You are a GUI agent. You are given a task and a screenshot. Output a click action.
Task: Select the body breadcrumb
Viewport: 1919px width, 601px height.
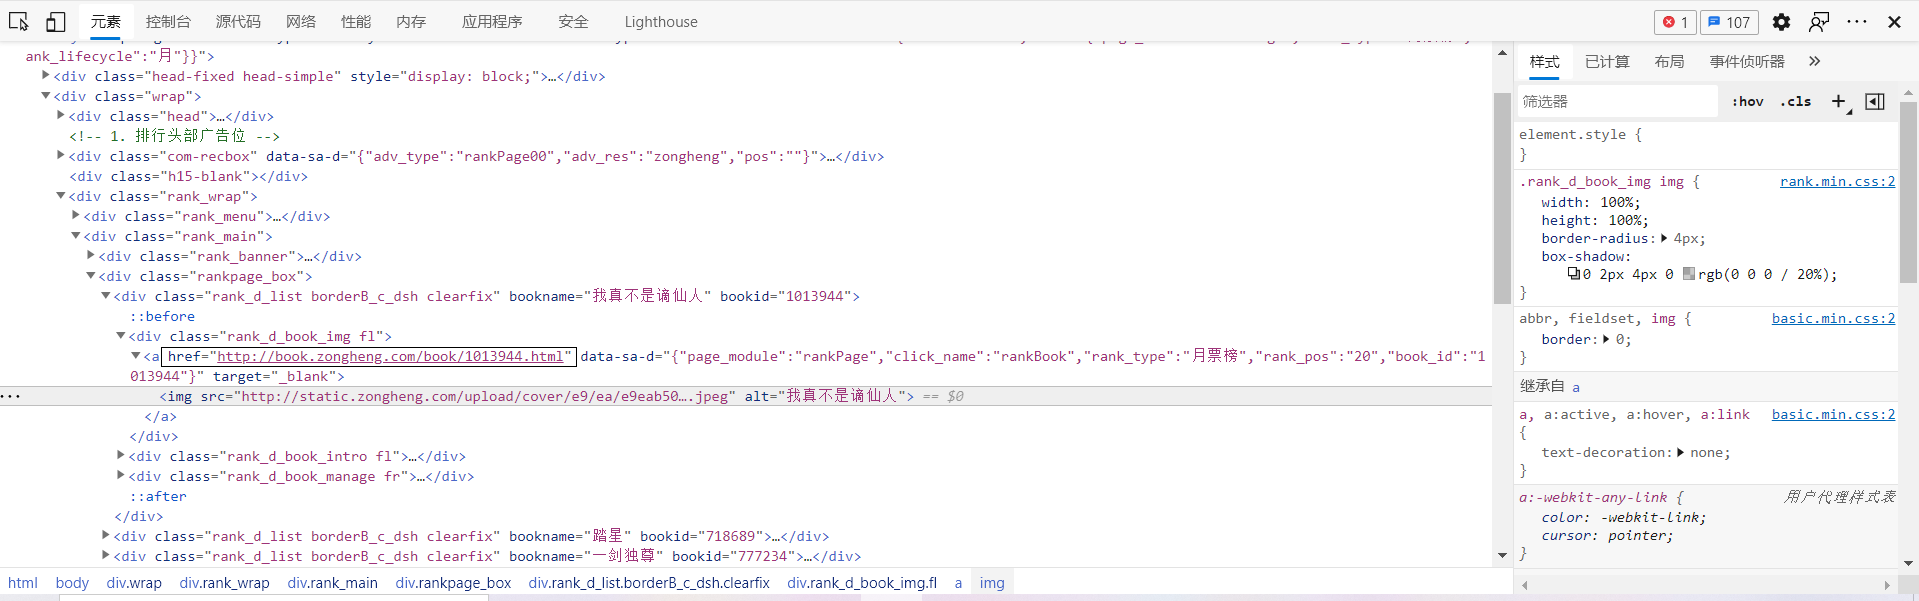(72, 582)
